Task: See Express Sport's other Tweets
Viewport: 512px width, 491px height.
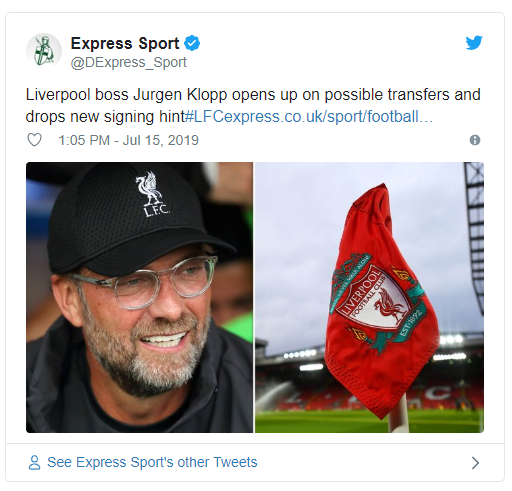Action: click(x=152, y=463)
